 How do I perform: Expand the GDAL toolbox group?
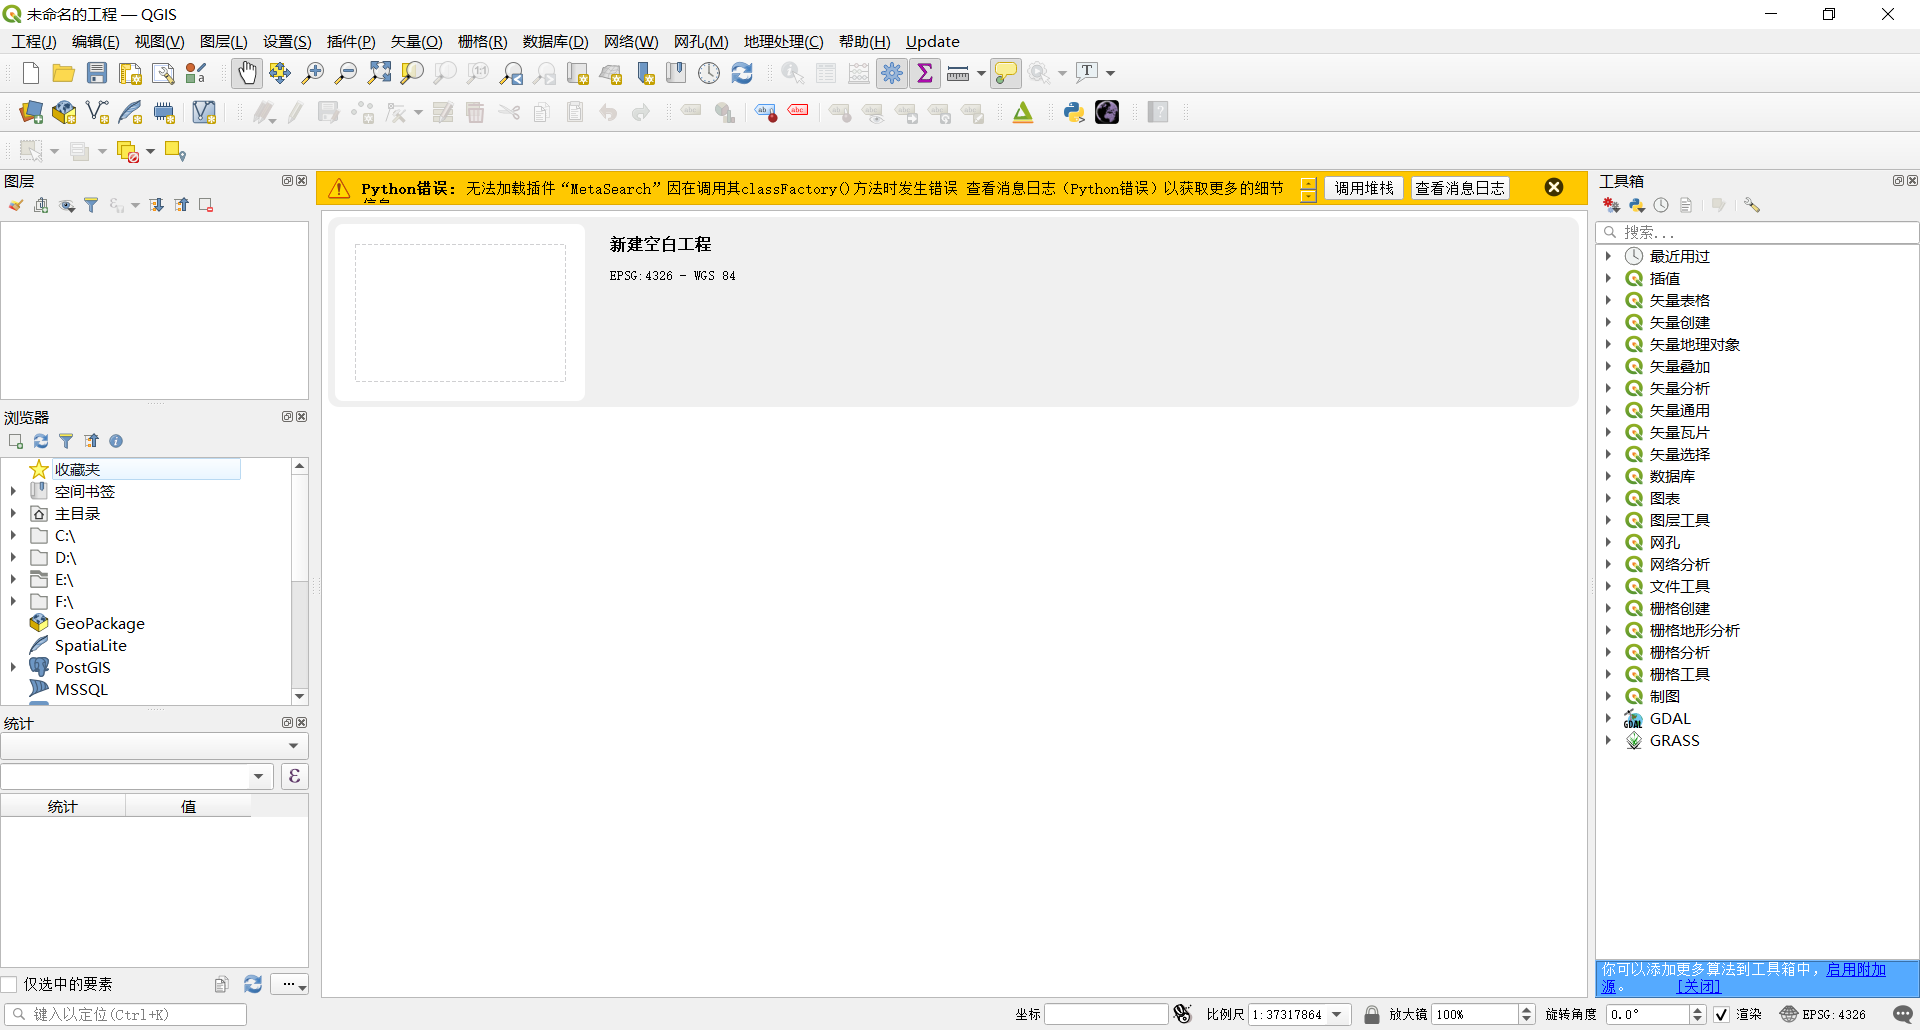pos(1608,718)
